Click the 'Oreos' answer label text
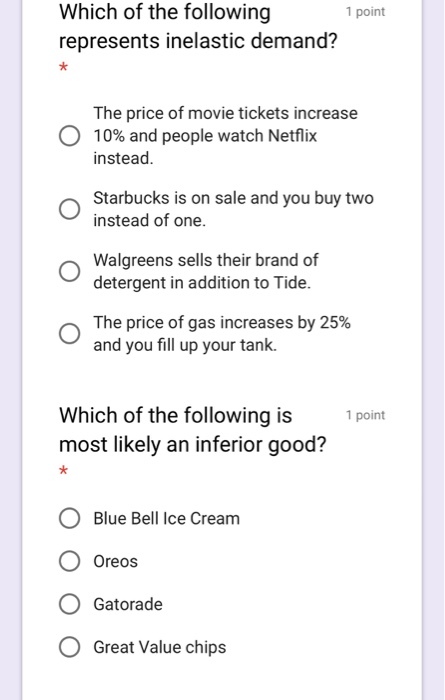 pyautogui.click(x=116, y=561)
